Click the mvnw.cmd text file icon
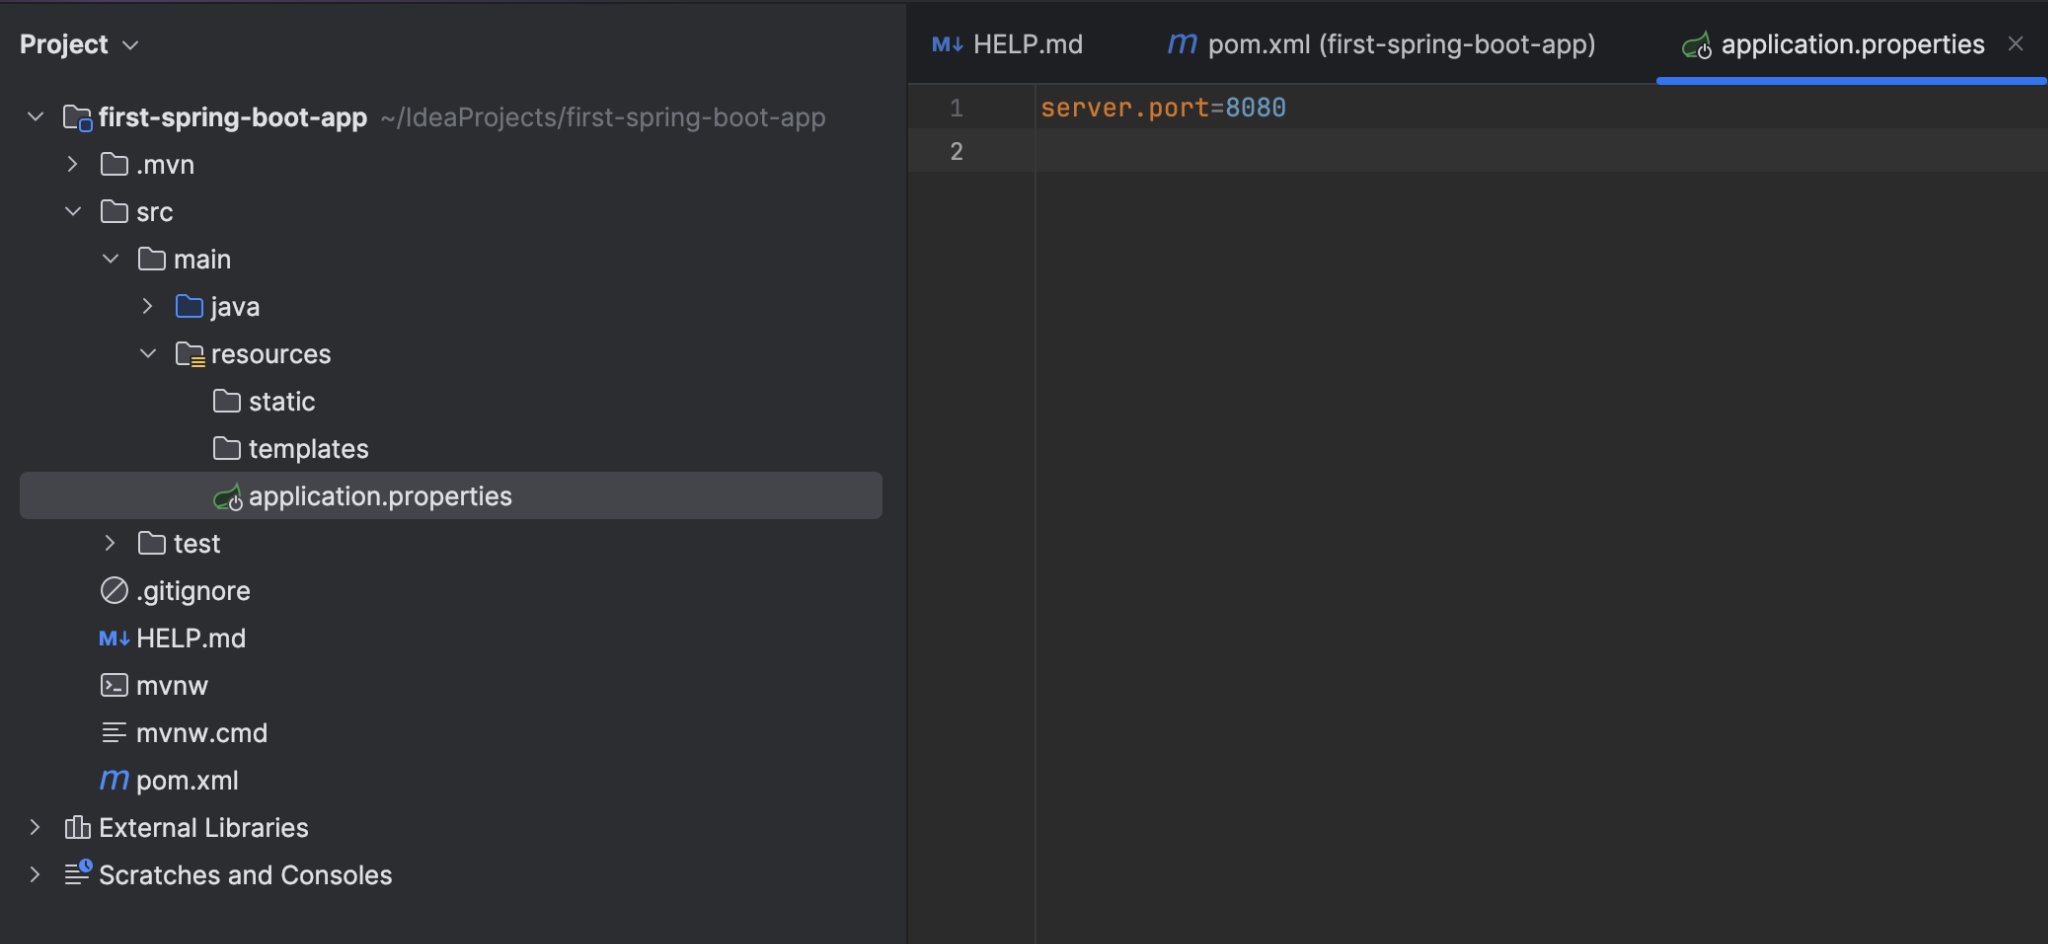Screen dimensions: 2048x944 point(114,733)
